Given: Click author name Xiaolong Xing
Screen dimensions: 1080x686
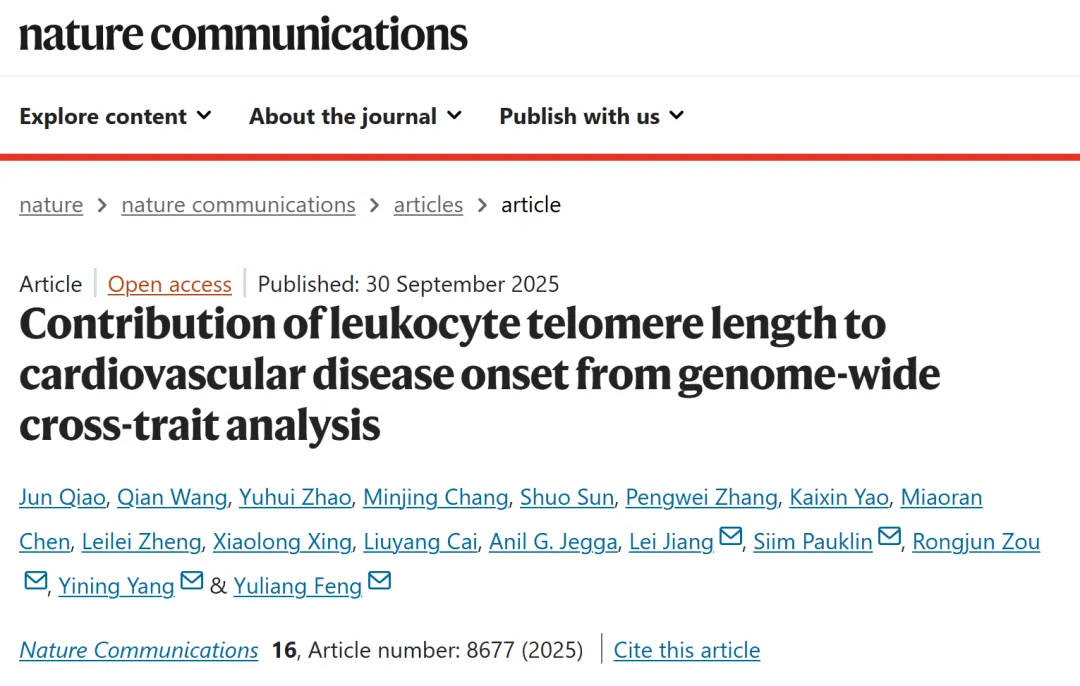Looking at the screenshot, I should (x=282, y=542).
